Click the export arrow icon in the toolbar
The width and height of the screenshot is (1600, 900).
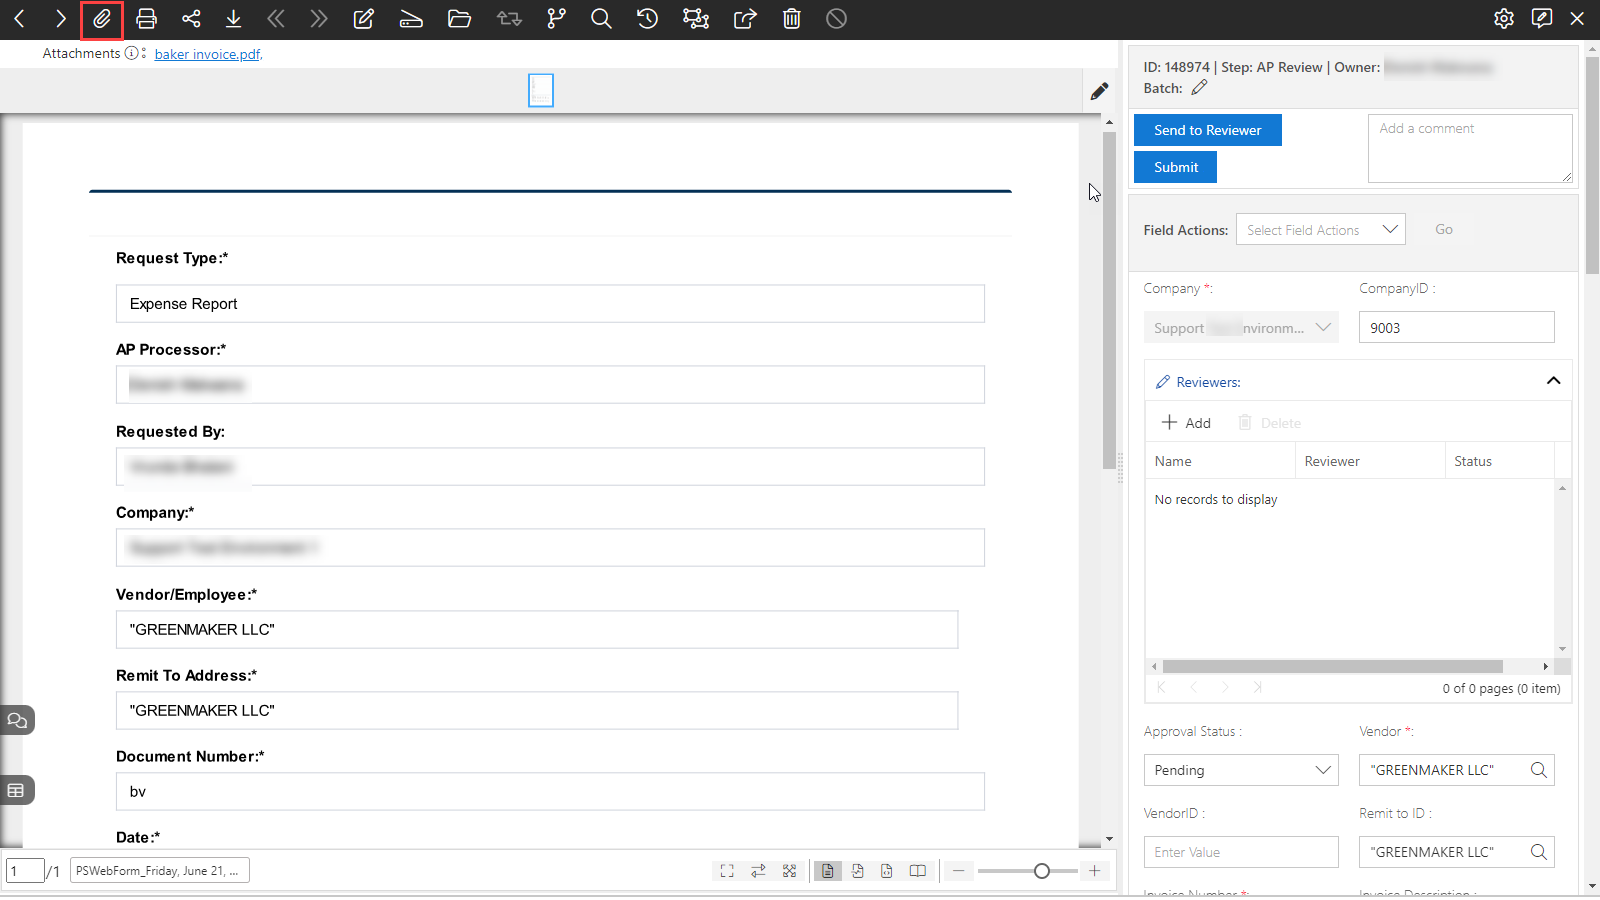(745, 19)
